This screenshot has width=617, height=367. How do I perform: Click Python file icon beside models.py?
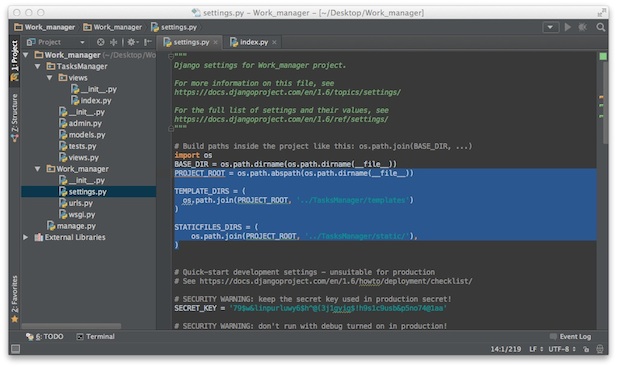tap(63, 135)
